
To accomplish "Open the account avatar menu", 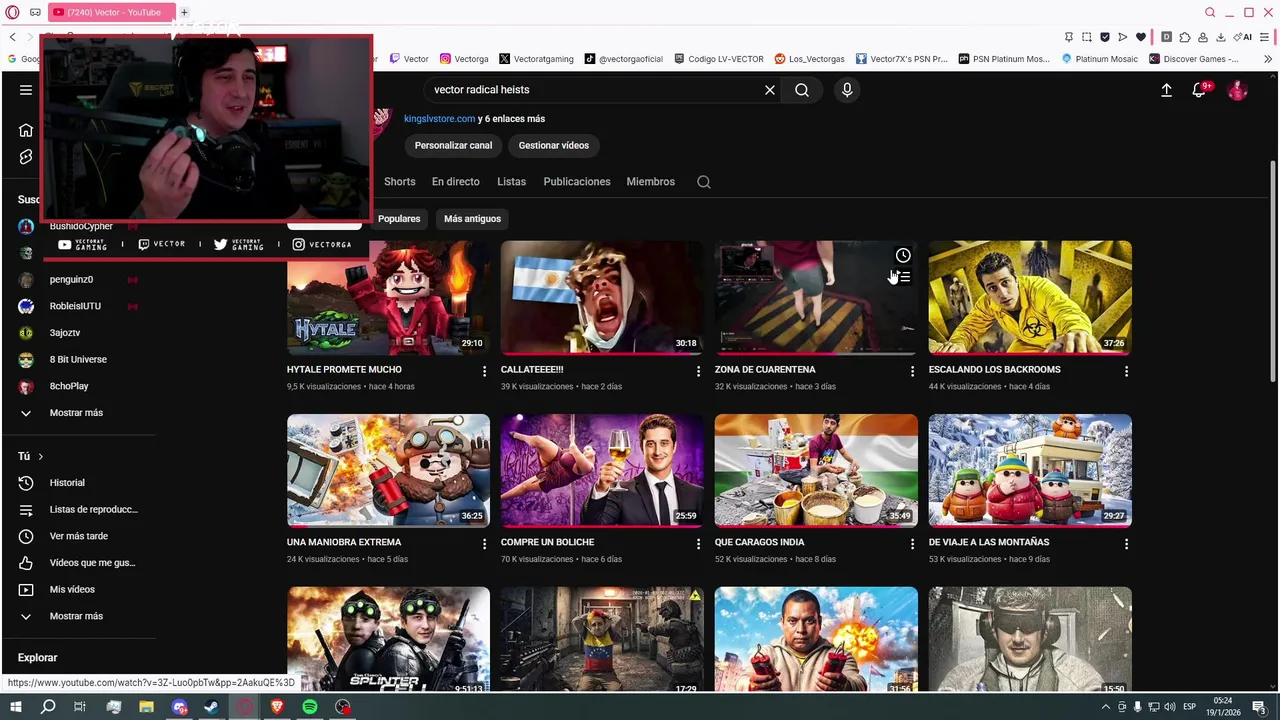I will (1238, 90).
